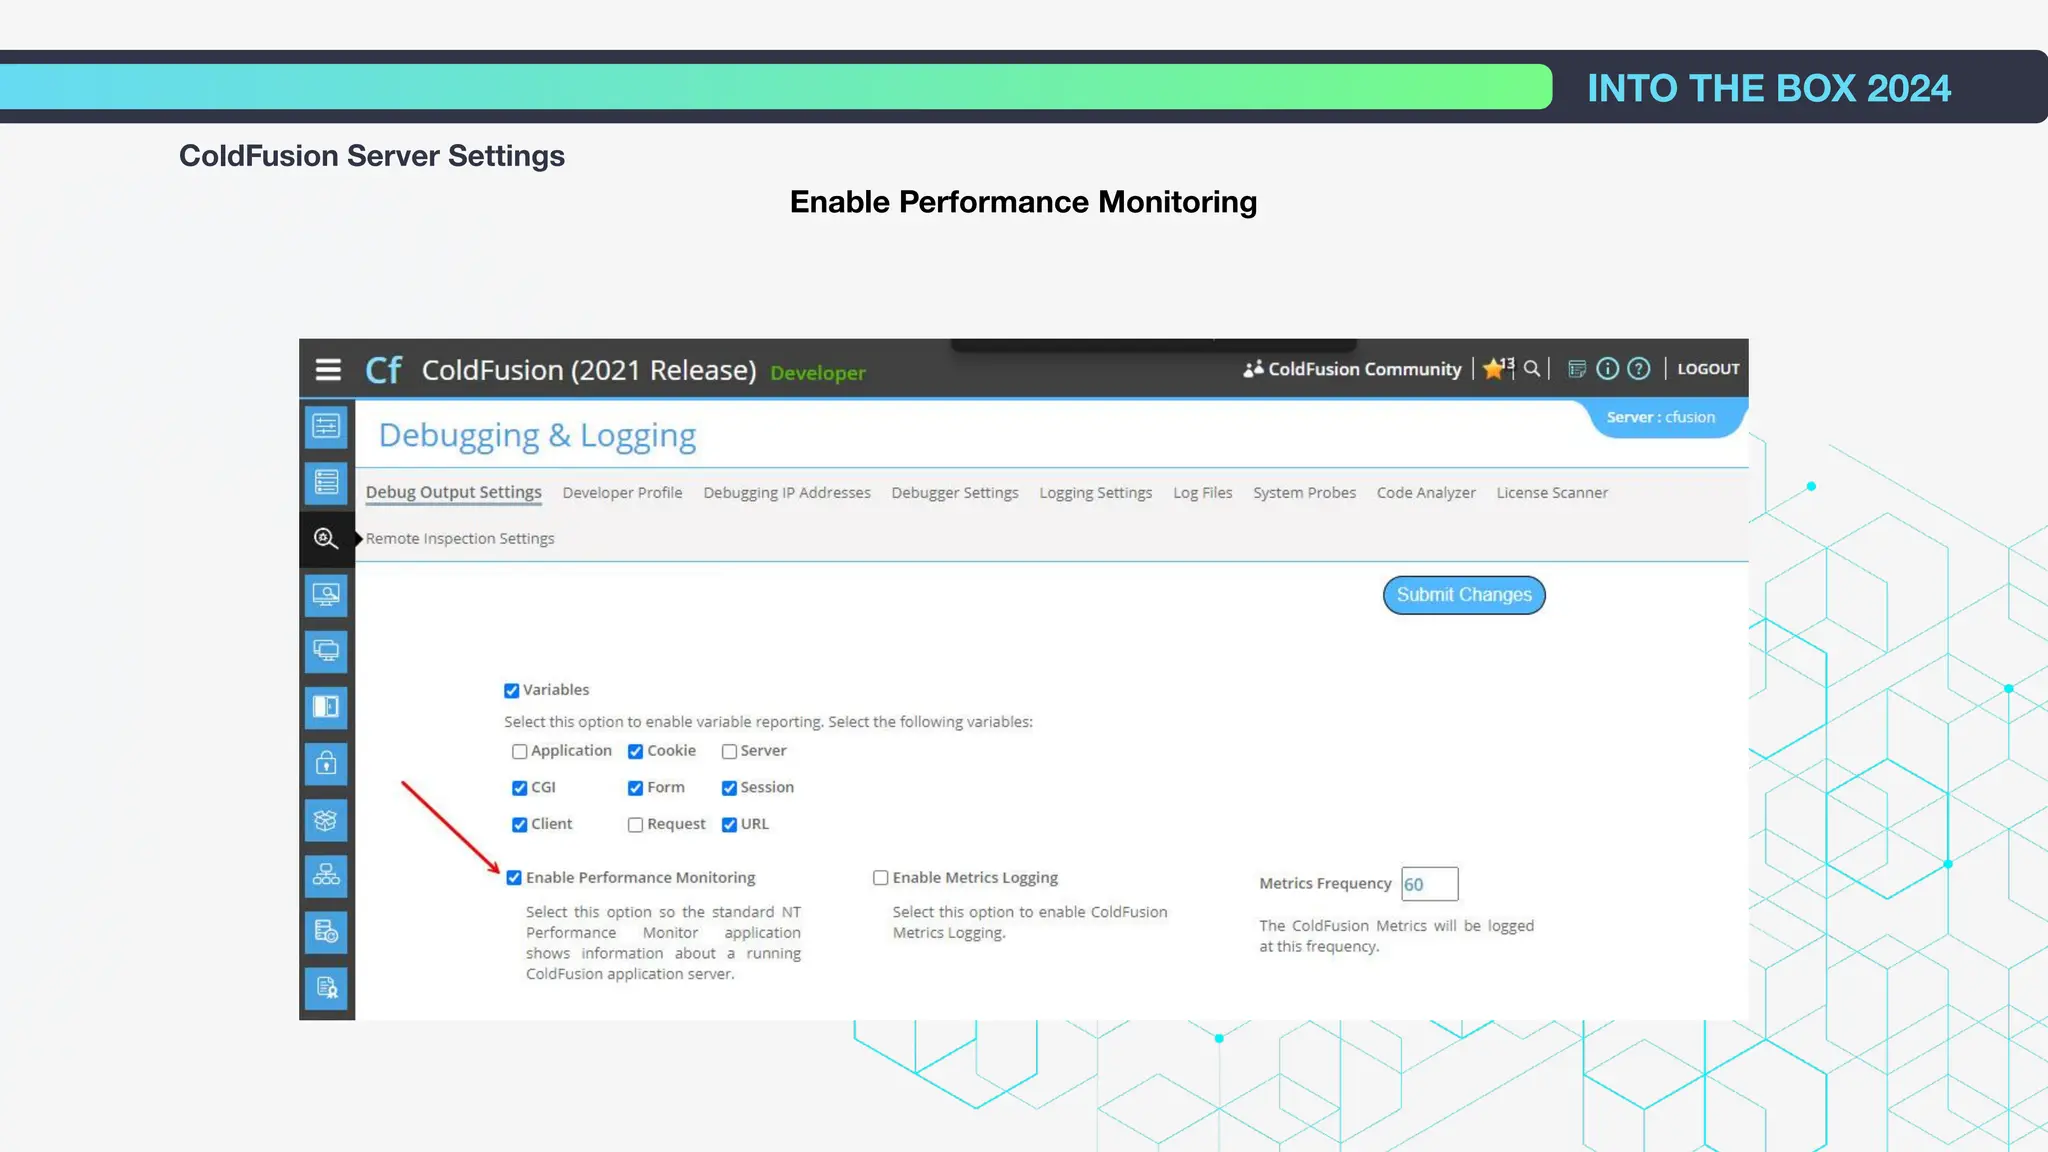Viewport: 2048px width, 1152px height.
Task: Uncheck the Session variable checkbox
Action: click(729, 788)
